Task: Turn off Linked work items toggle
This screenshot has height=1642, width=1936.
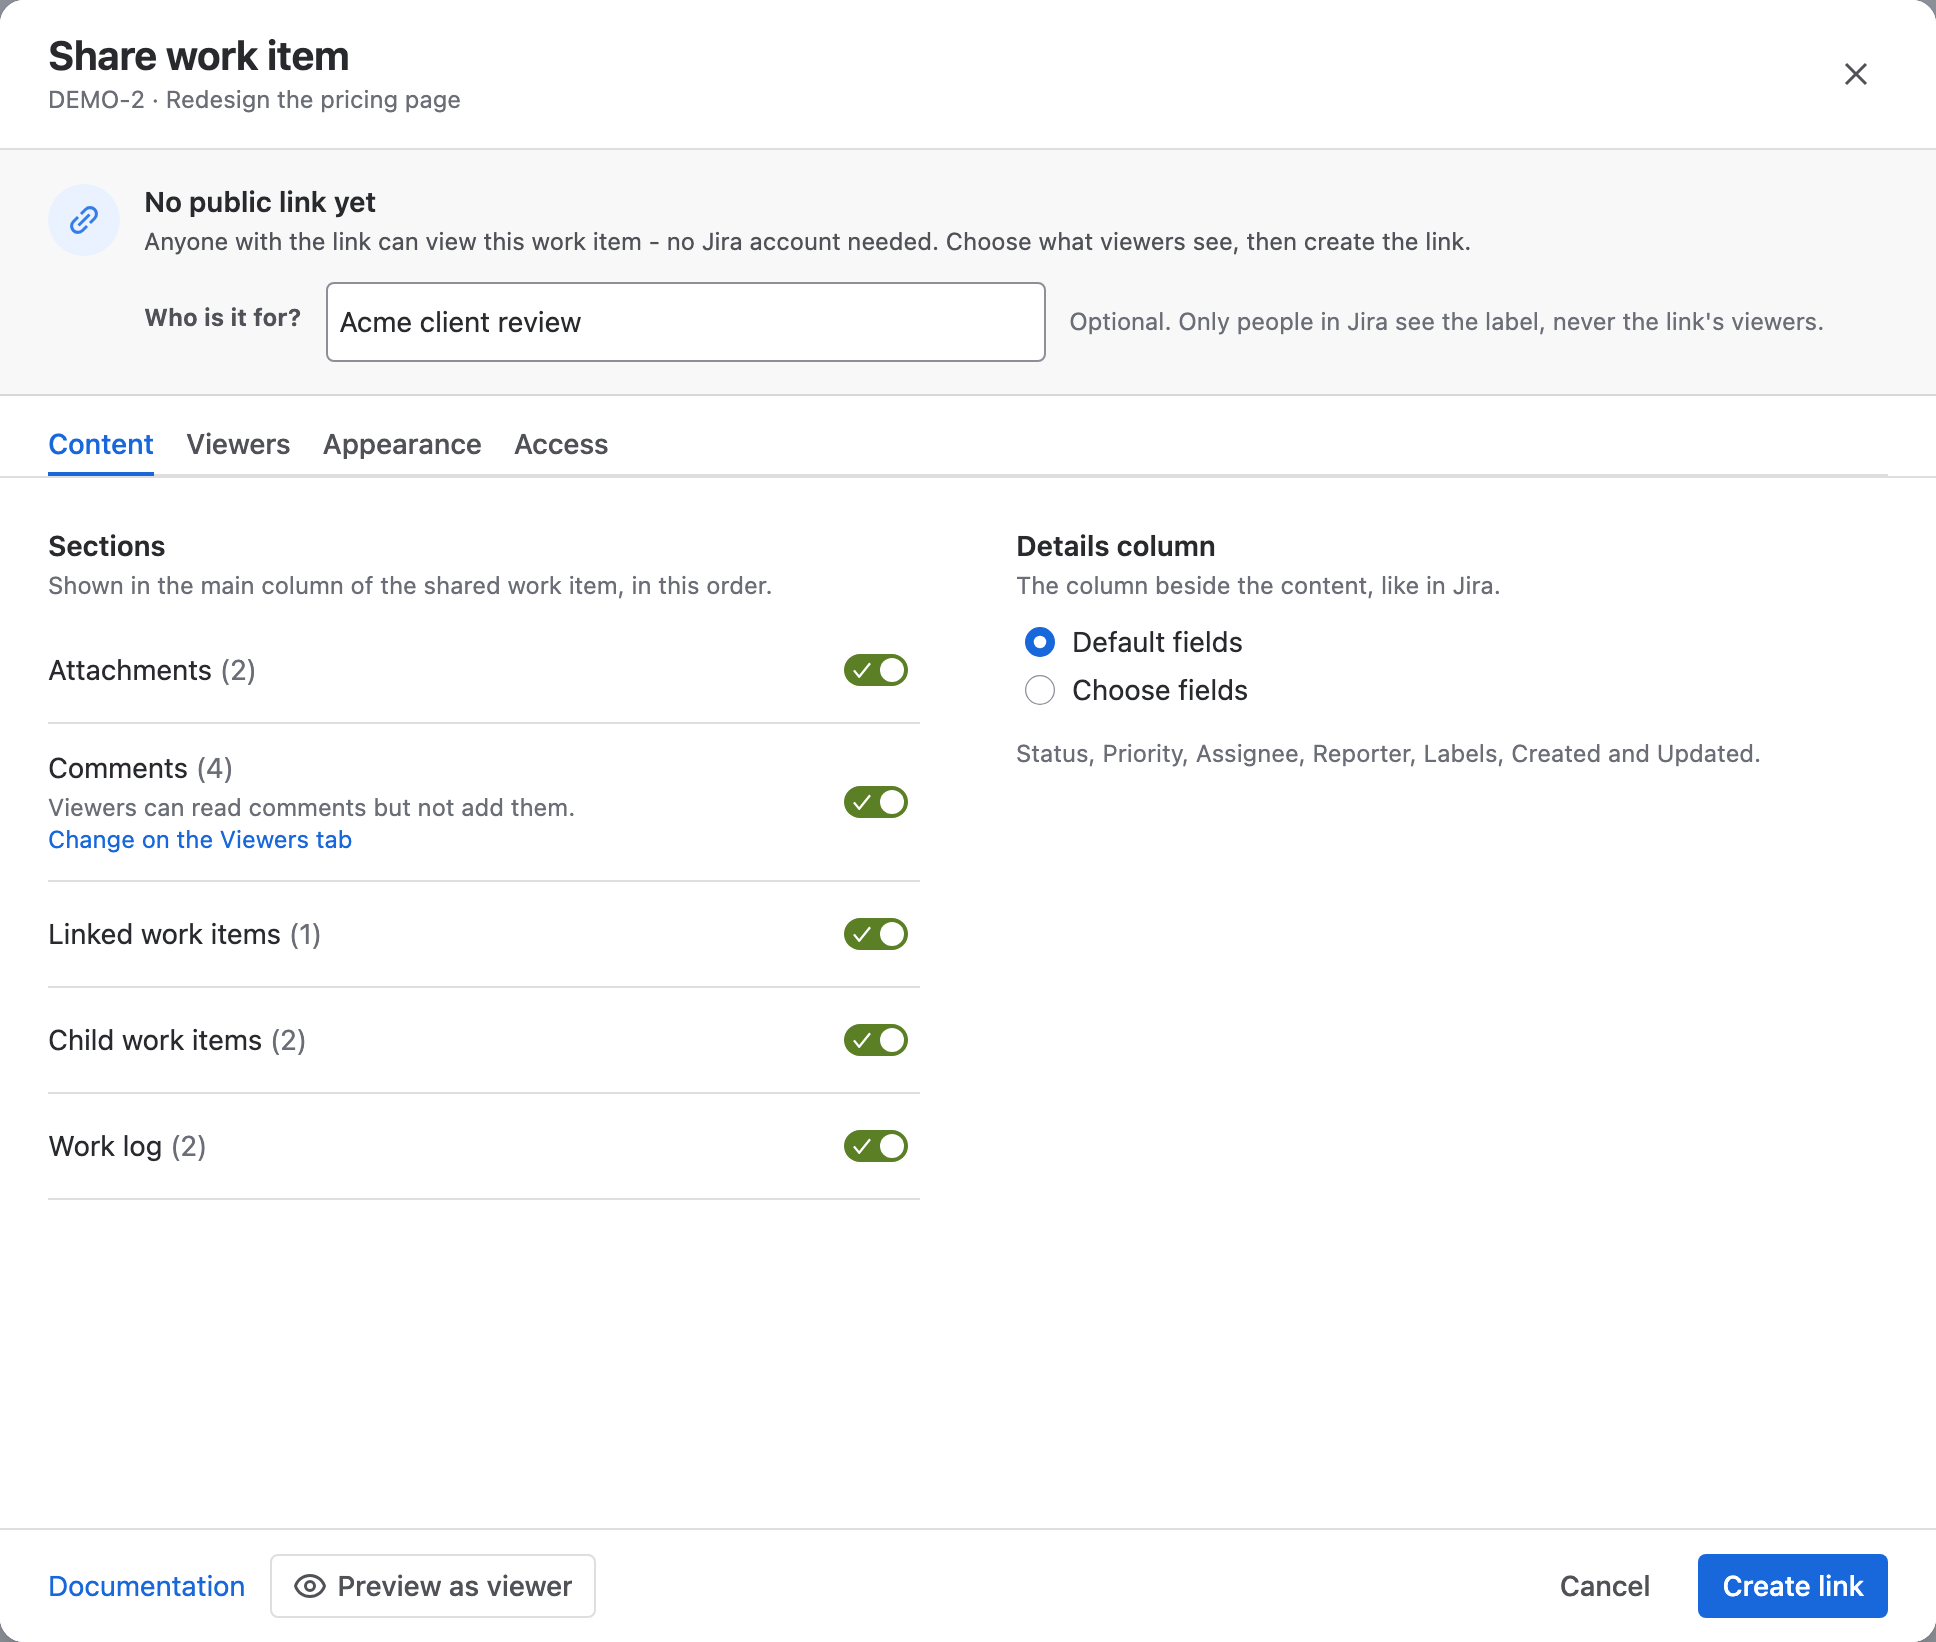Action: point(876,934)
